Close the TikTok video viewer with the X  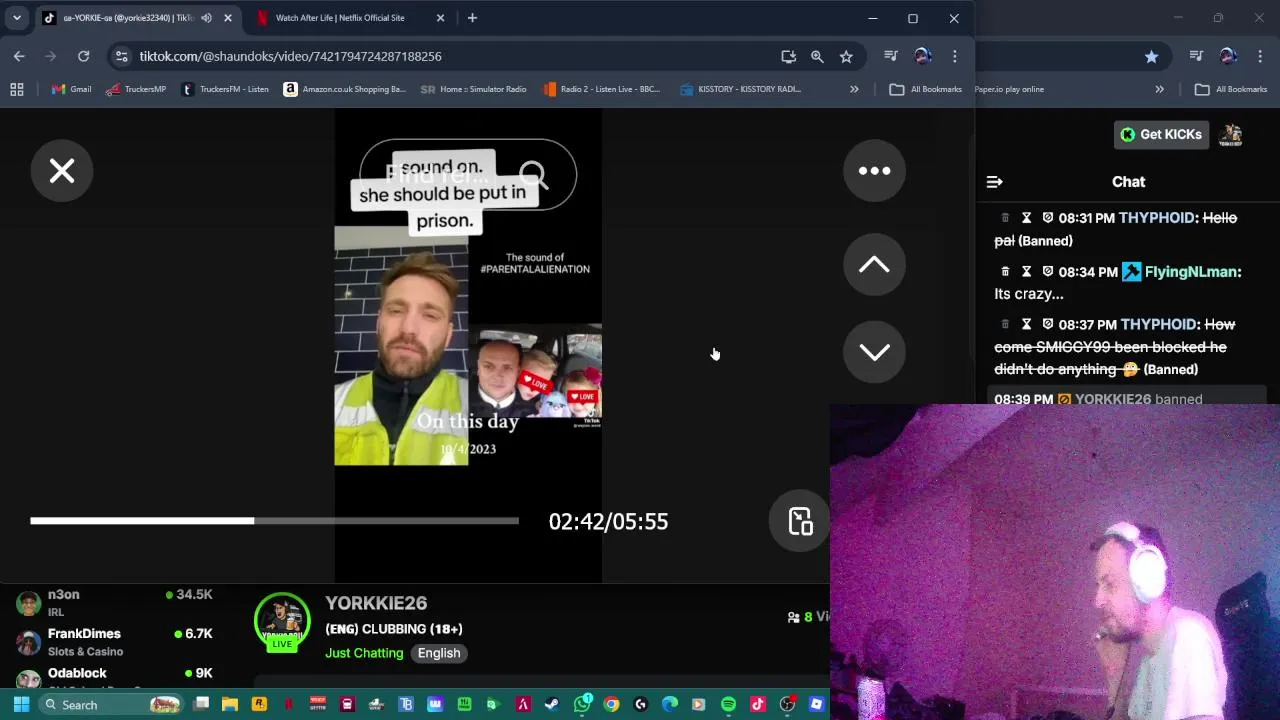[x=62, y=171]
